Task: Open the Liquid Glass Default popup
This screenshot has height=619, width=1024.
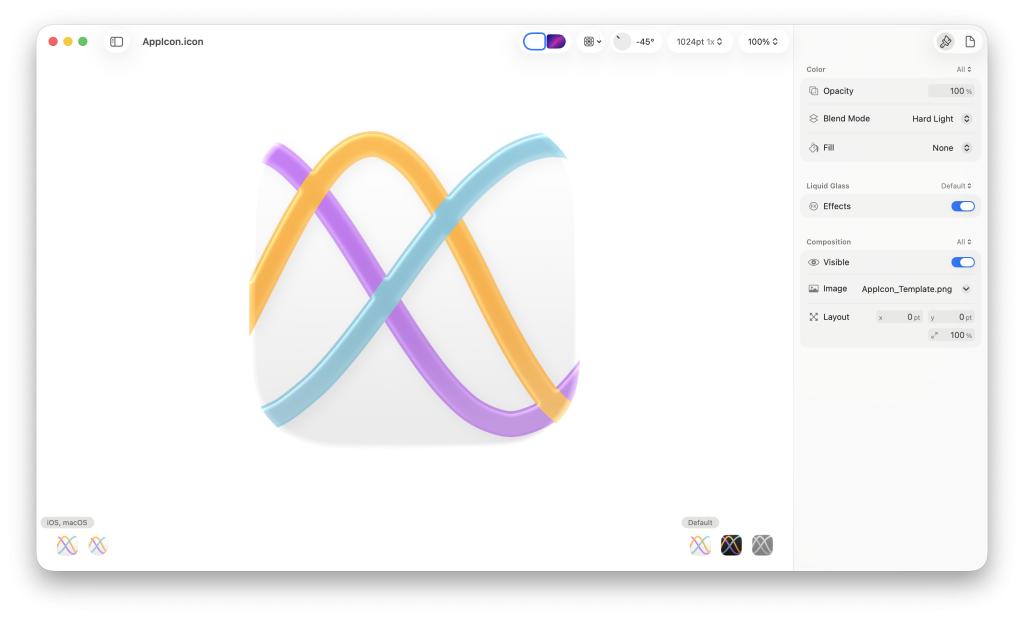Action: click(956, 186)
